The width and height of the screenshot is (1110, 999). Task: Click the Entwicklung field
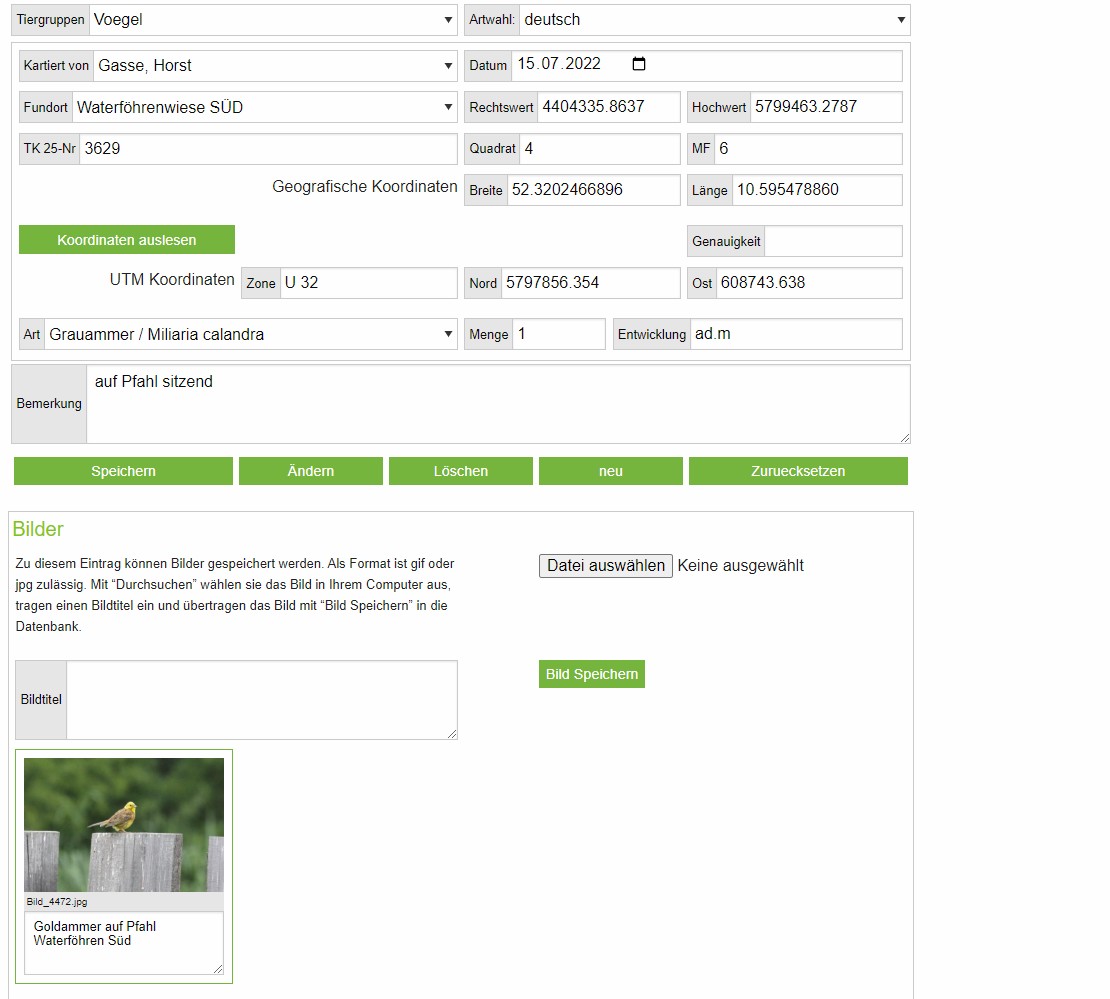coord(796,334)
